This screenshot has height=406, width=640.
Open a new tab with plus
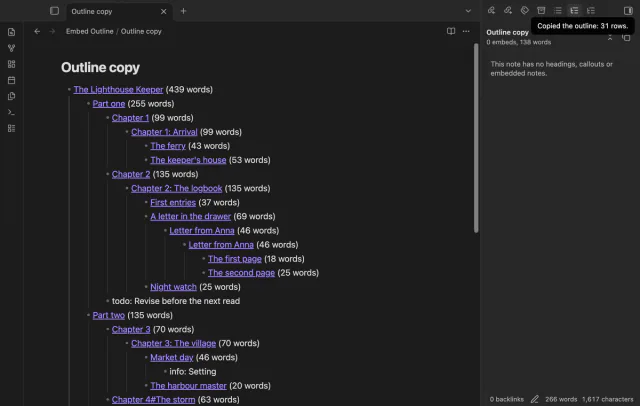point(183,11)
